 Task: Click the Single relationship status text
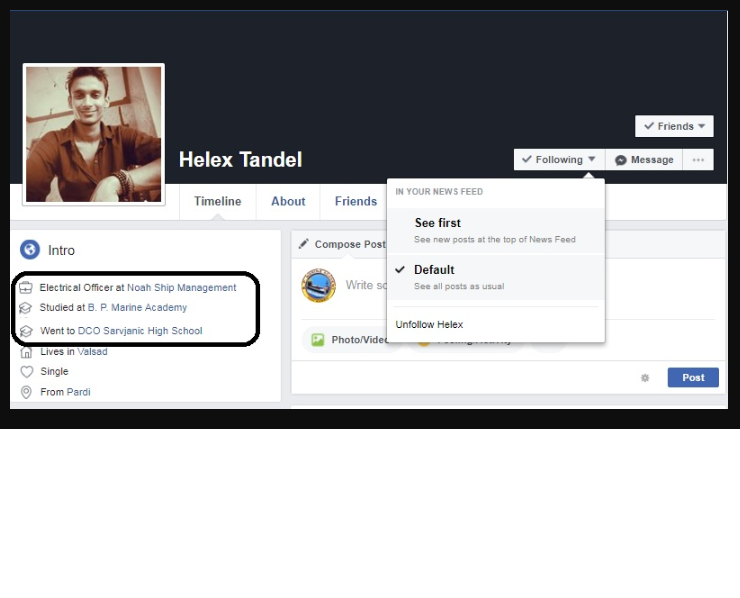54,371
